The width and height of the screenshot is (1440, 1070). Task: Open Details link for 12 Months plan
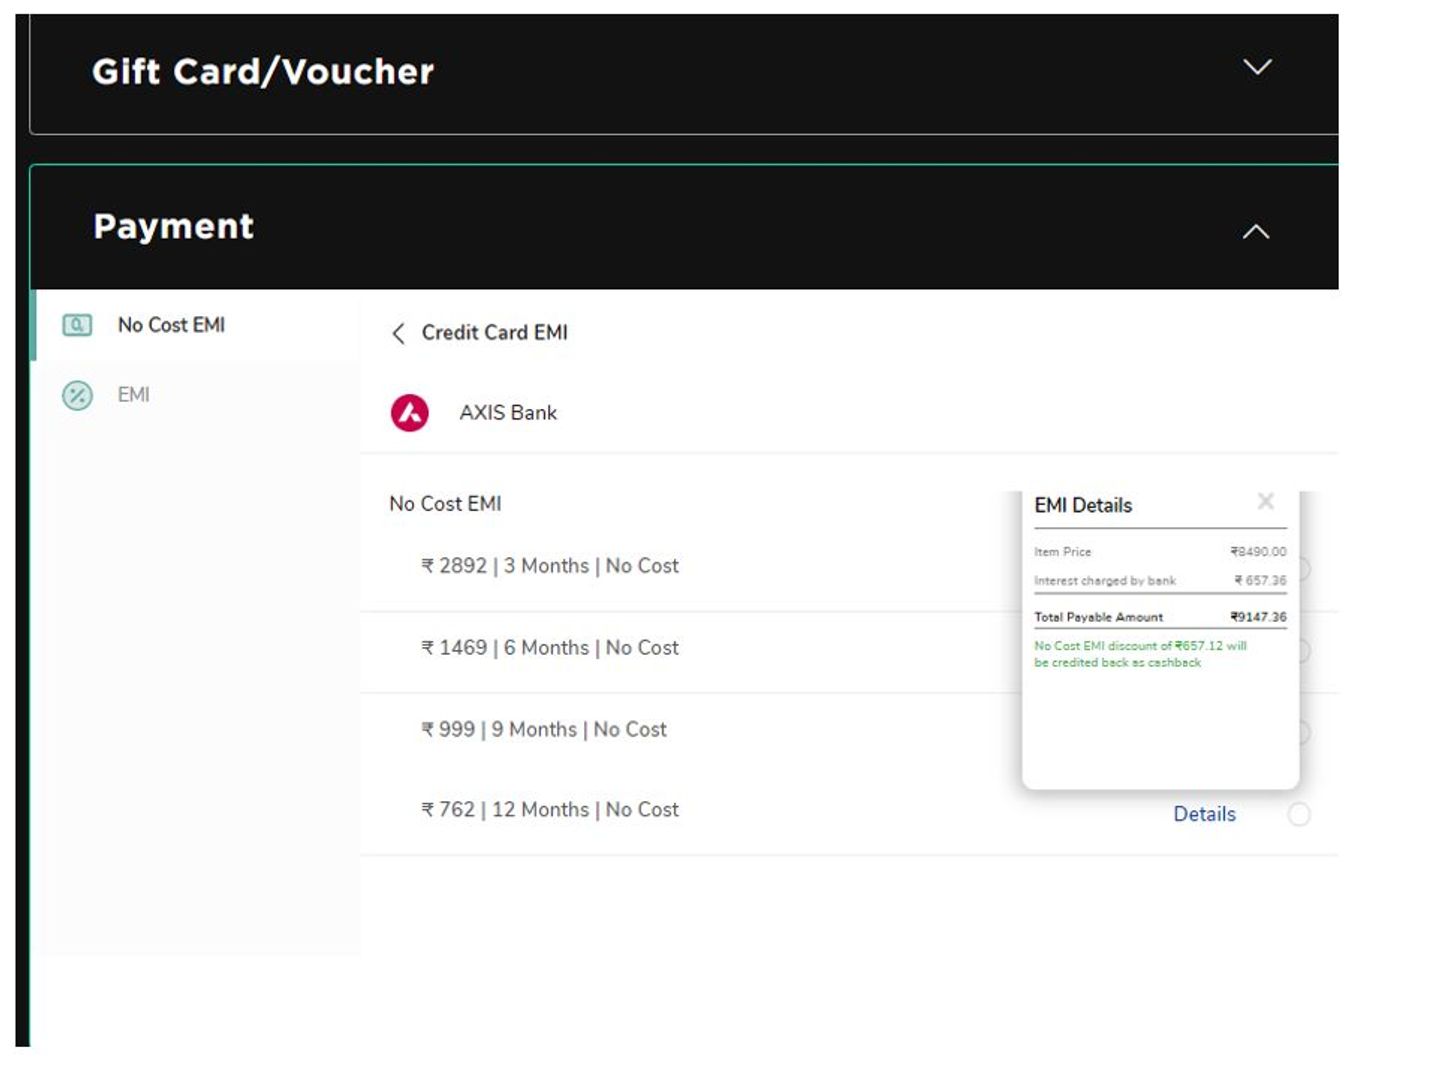click(x=1204, y=814)
